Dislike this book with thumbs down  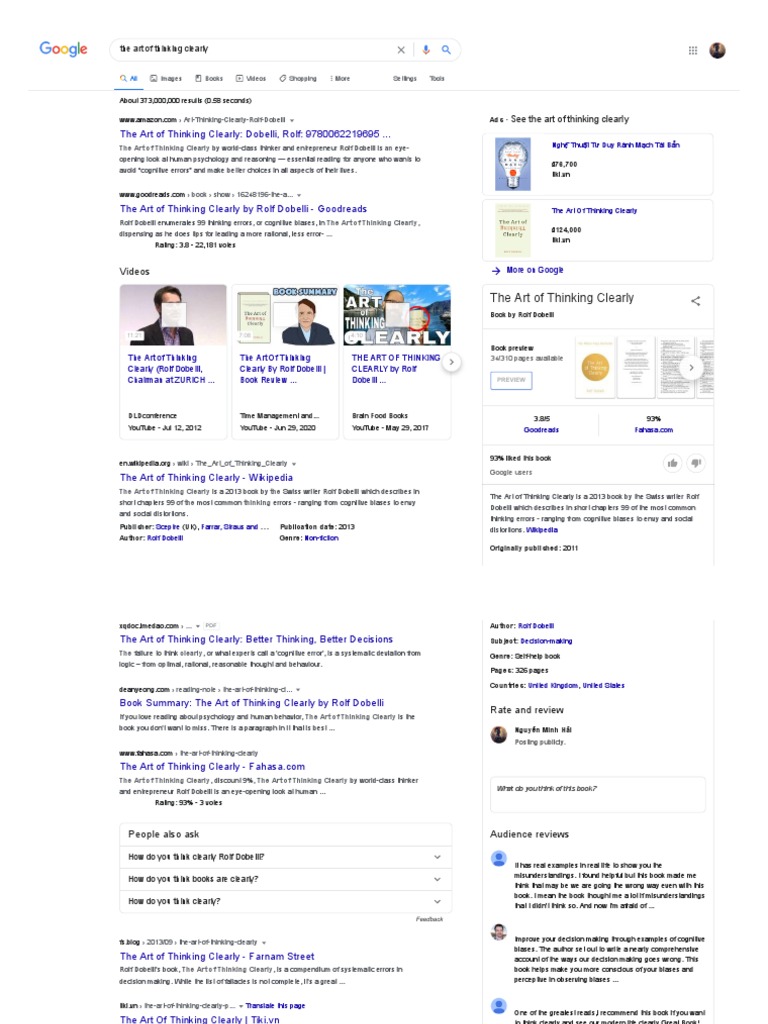click(x=696, y=463)
